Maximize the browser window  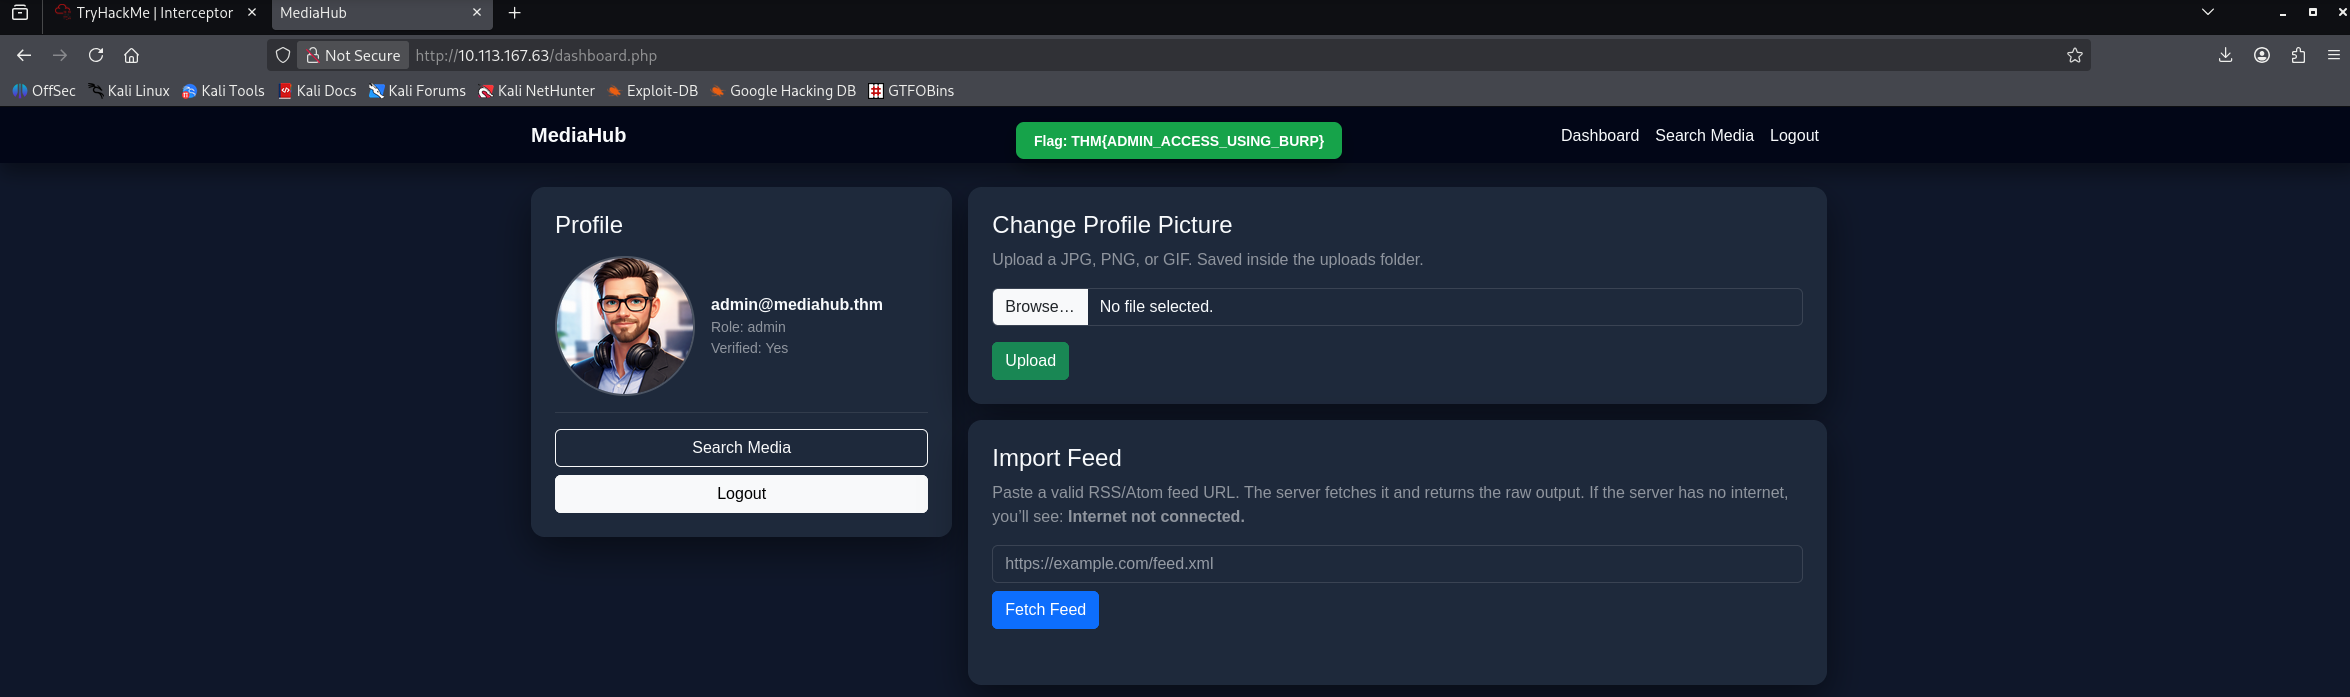[x=2312, y=12]
